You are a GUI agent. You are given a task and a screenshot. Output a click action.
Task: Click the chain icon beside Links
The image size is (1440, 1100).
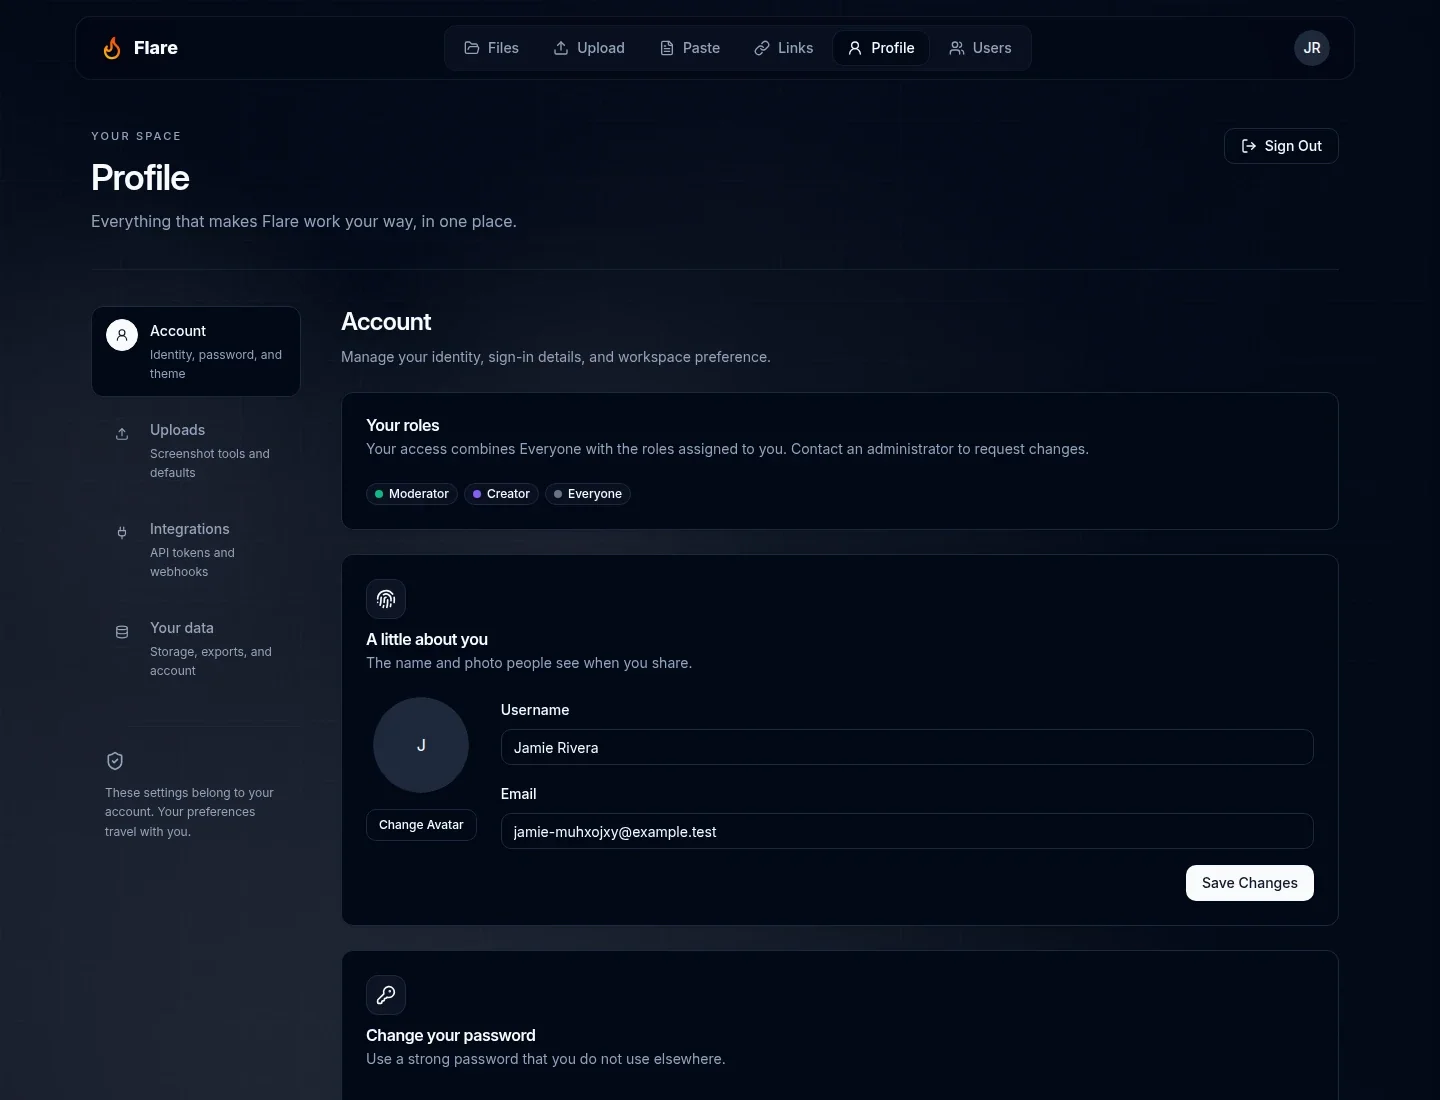[x=762, y=48]
